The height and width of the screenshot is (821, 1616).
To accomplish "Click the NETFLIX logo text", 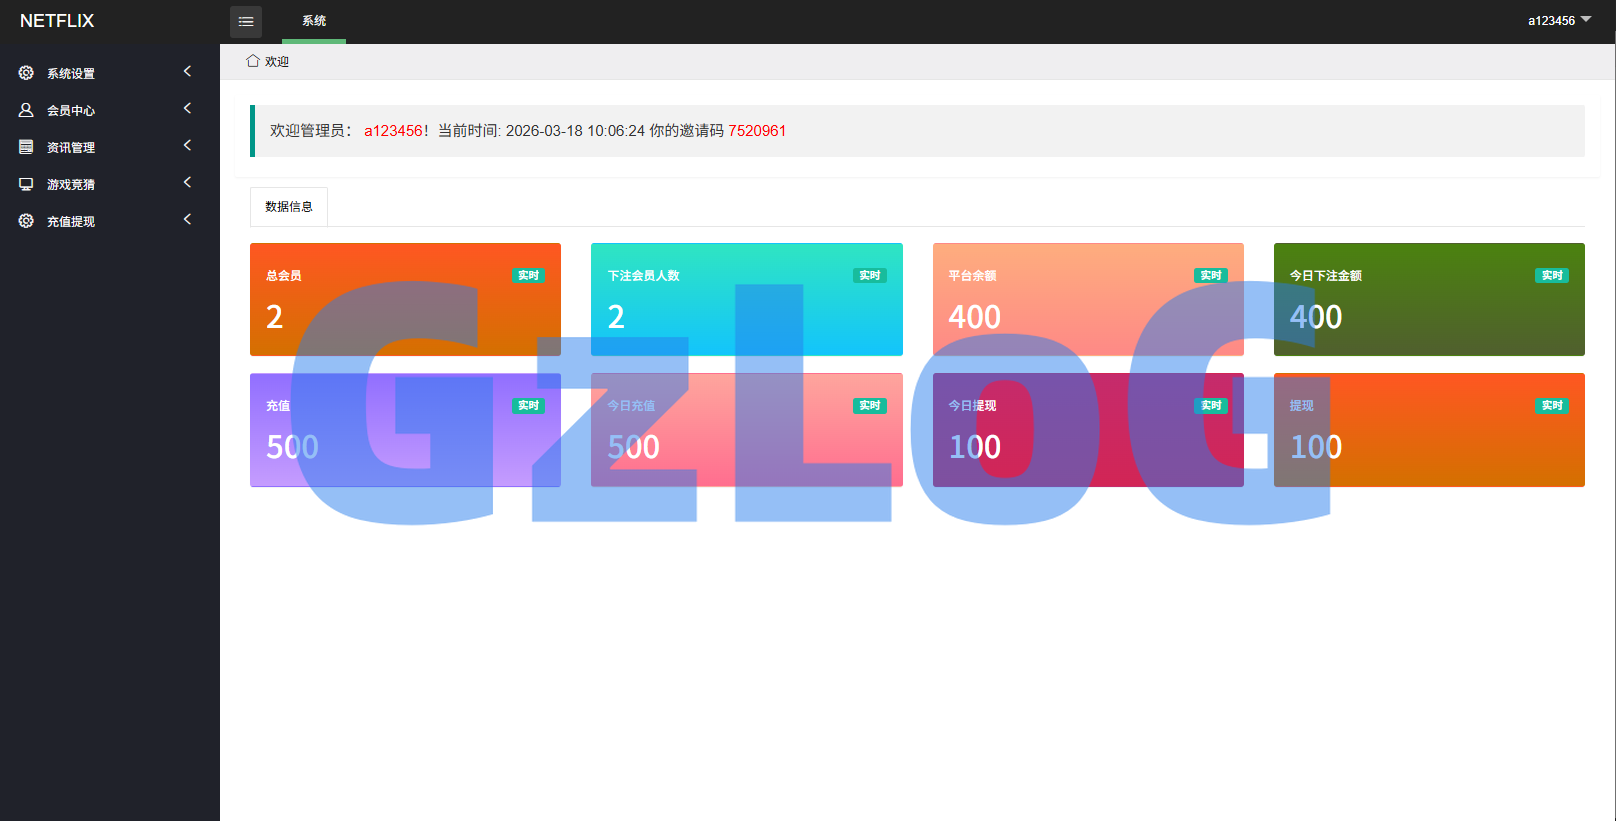I will (57, 21).
